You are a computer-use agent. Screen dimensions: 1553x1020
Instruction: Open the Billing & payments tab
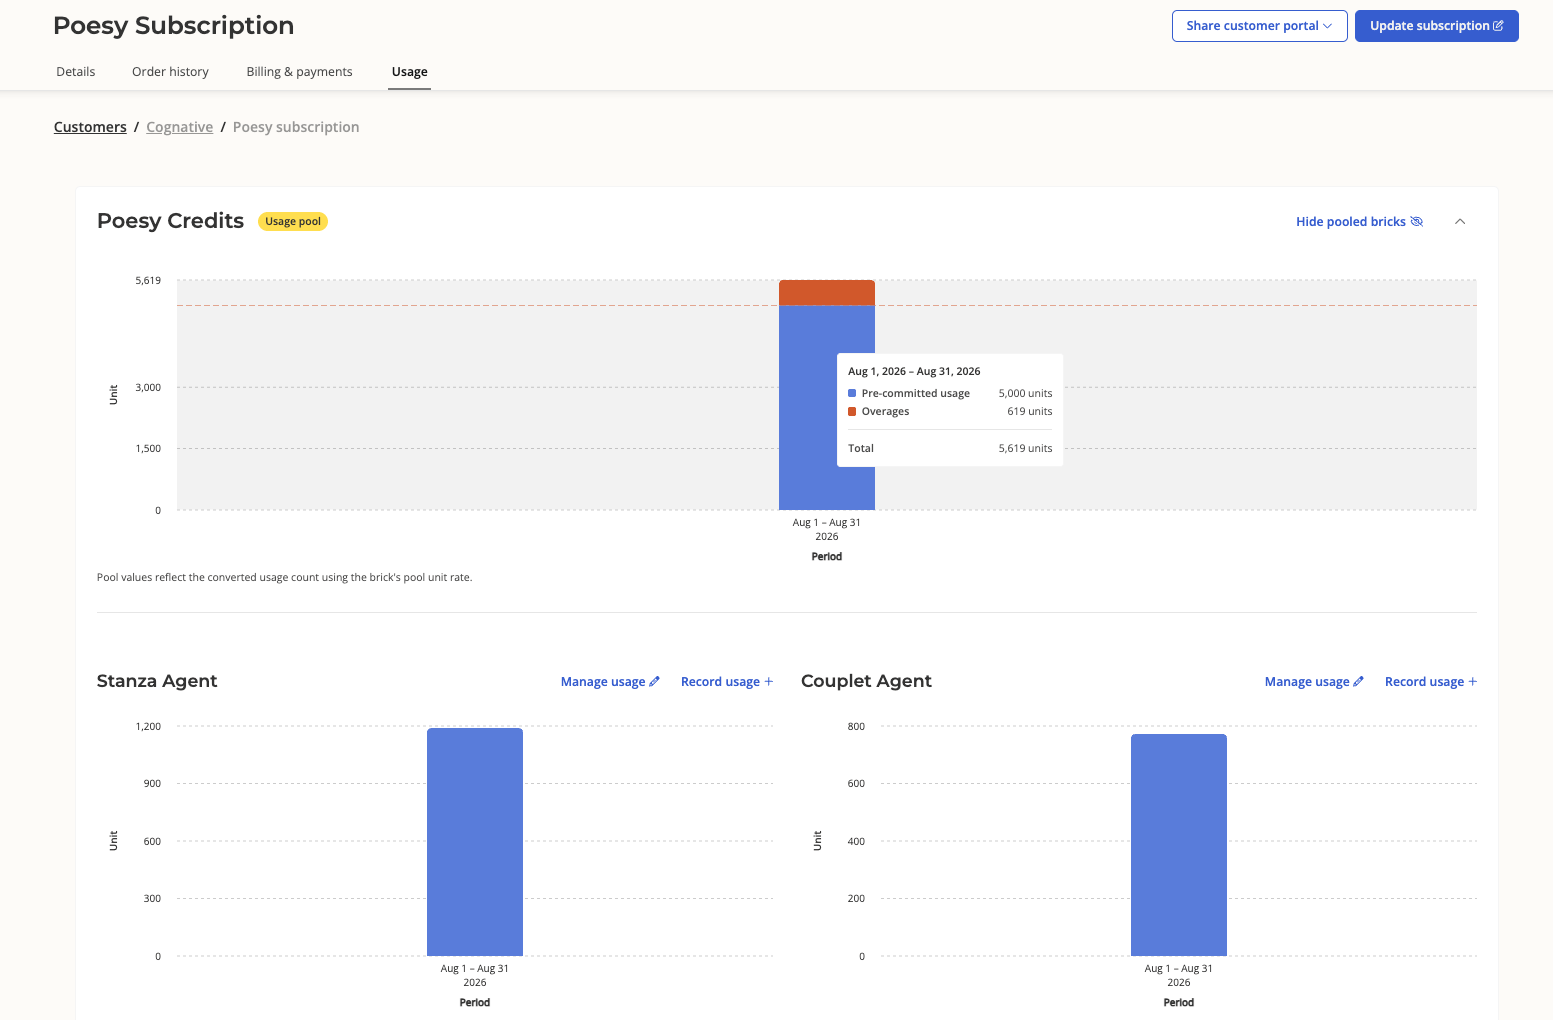[x=299, y=72]
